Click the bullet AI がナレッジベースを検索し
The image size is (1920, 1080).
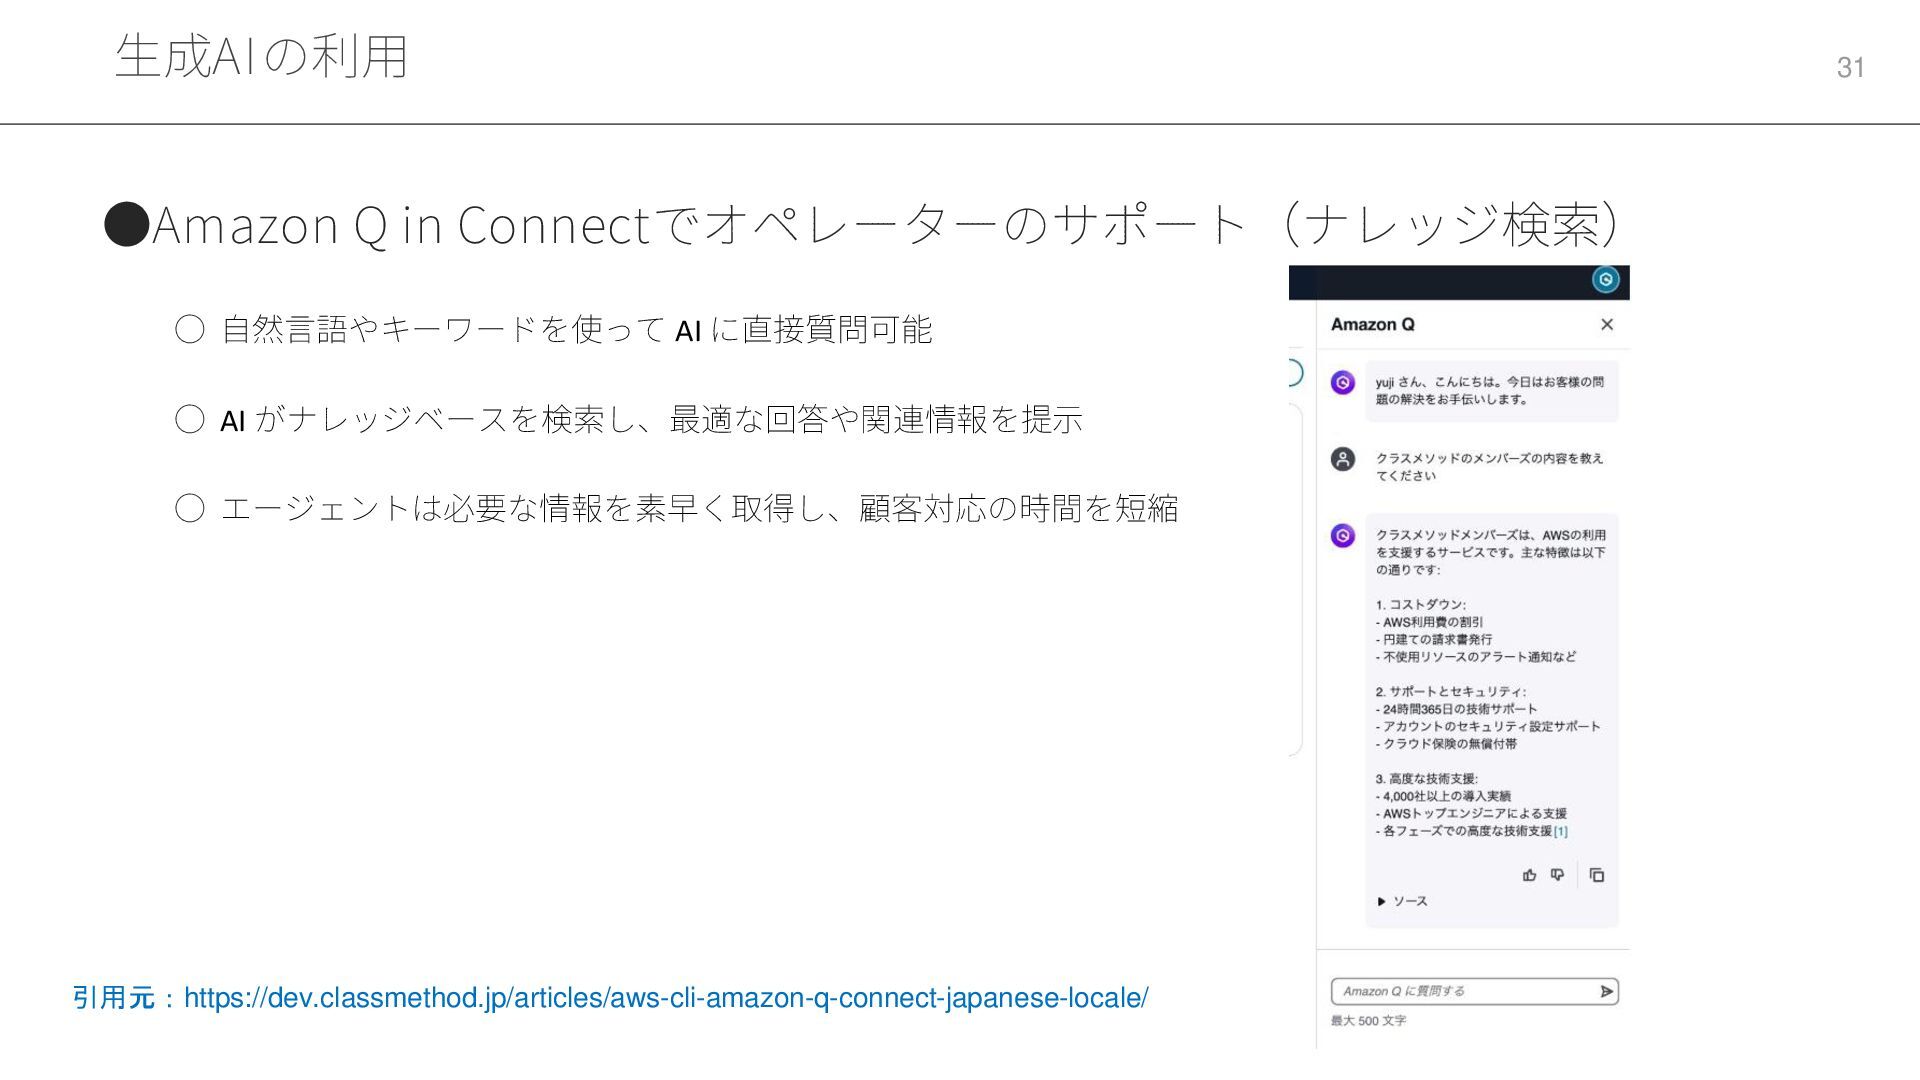click(651, 419)
